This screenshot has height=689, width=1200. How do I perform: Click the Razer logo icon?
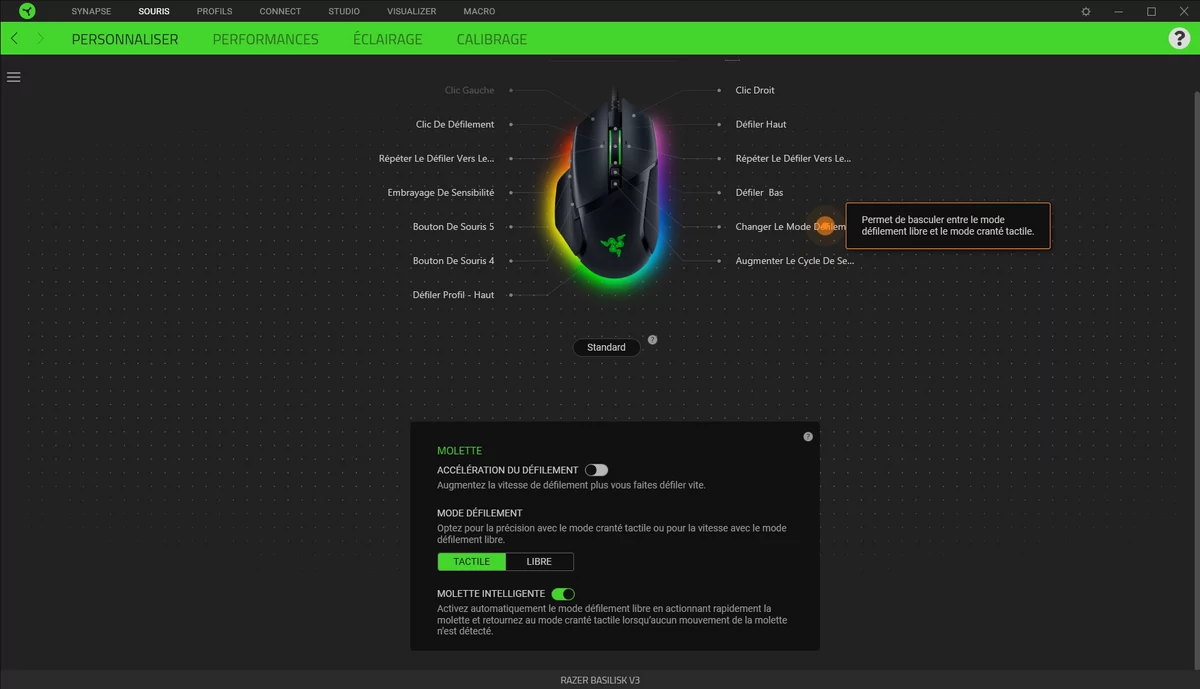pyautogui.click(x=27, y=11)
